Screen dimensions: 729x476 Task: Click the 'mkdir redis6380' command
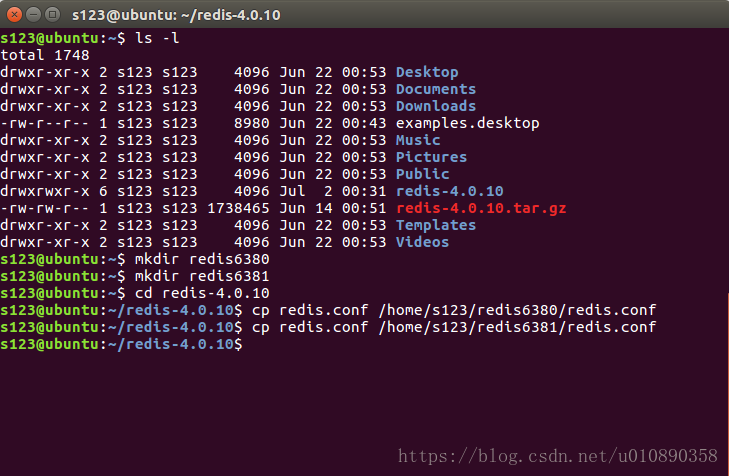pyautogui.click(x=202, y=259)
